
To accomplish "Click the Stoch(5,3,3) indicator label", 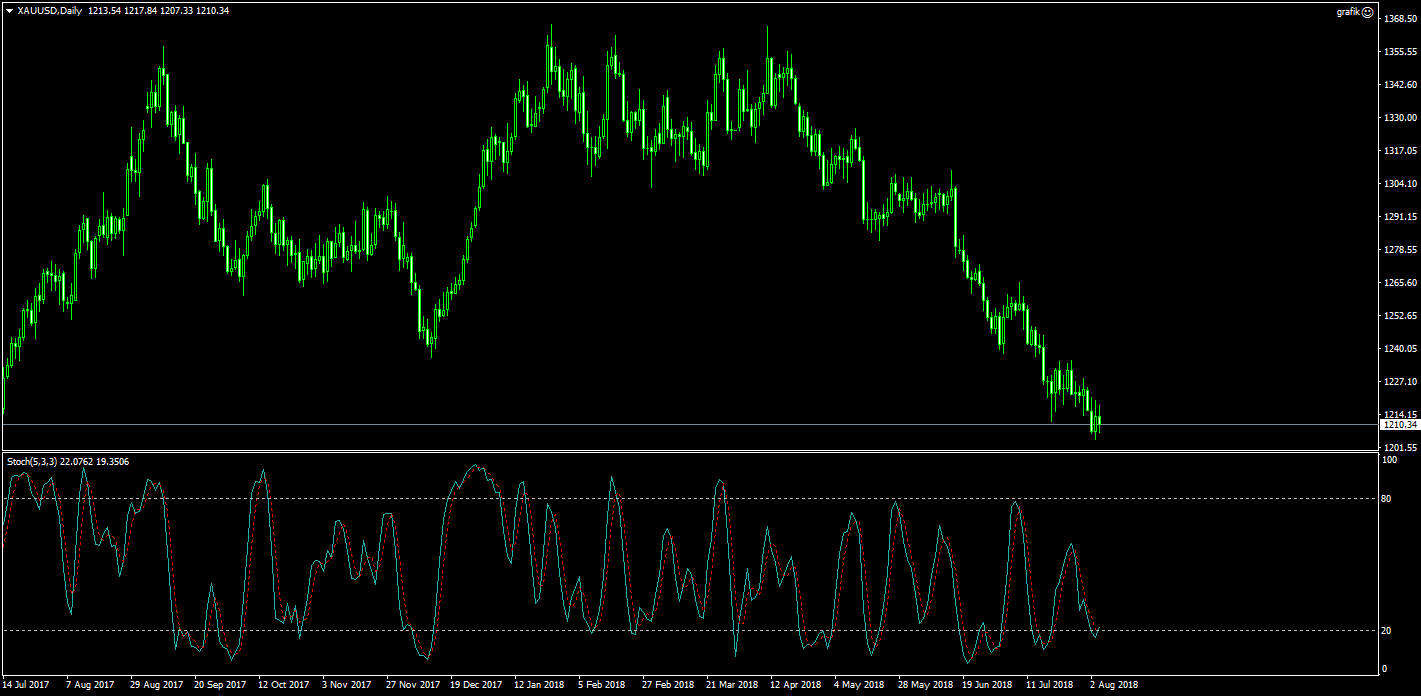I will [x=32, y=461].
